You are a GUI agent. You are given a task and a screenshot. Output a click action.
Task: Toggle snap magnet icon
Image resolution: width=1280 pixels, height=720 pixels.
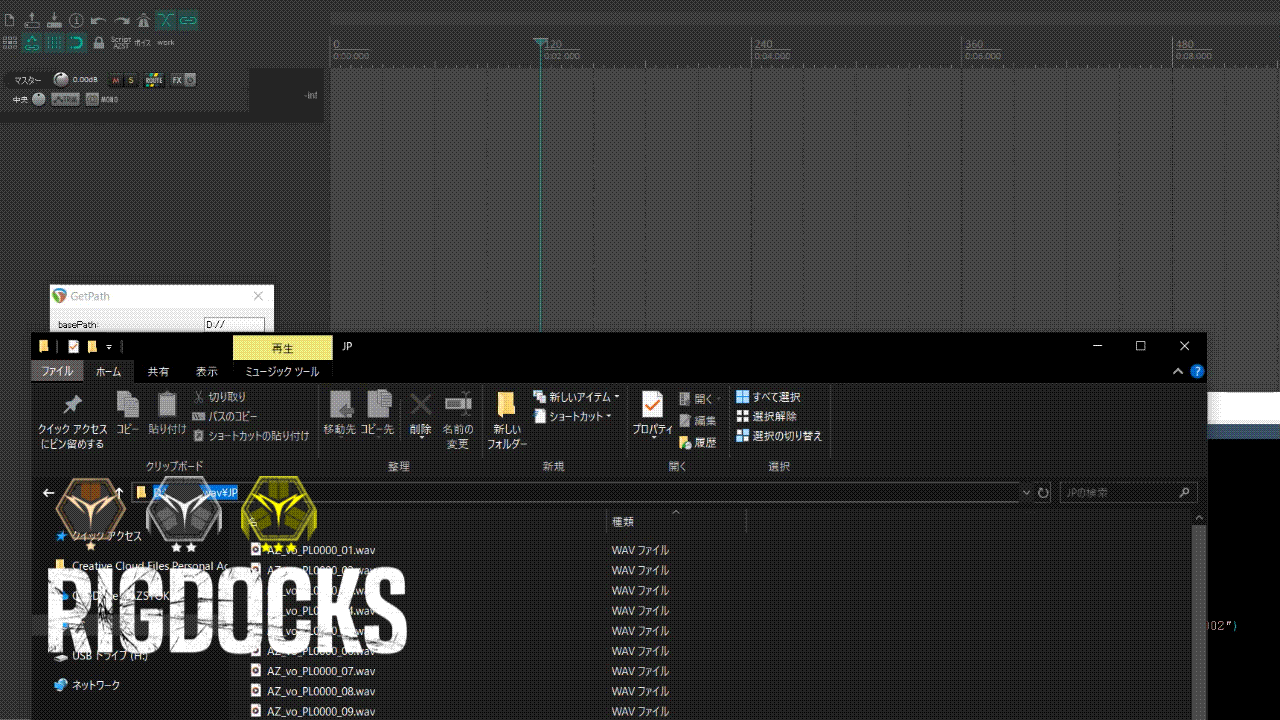click(x=76, y=43)
